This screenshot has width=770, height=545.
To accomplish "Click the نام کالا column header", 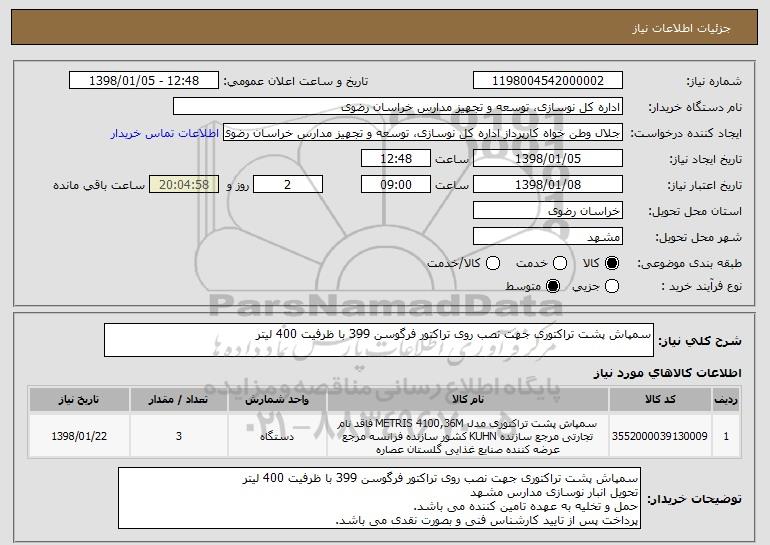I will [x=468, y=400].
